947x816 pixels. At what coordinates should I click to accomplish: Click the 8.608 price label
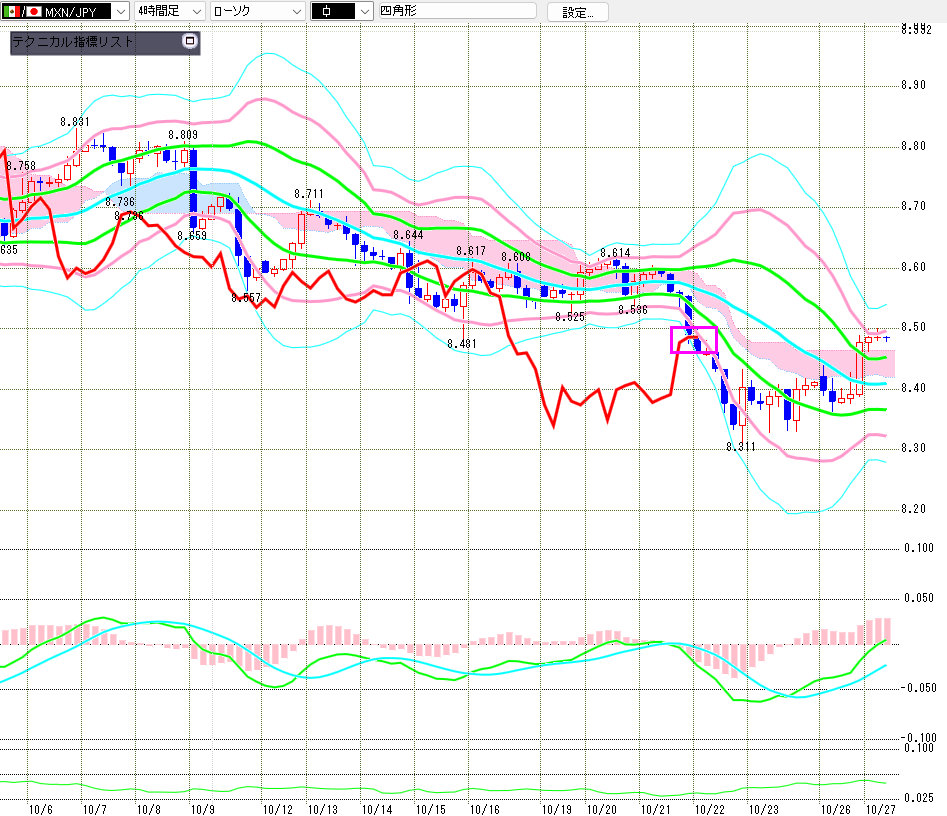pos(516,257)
